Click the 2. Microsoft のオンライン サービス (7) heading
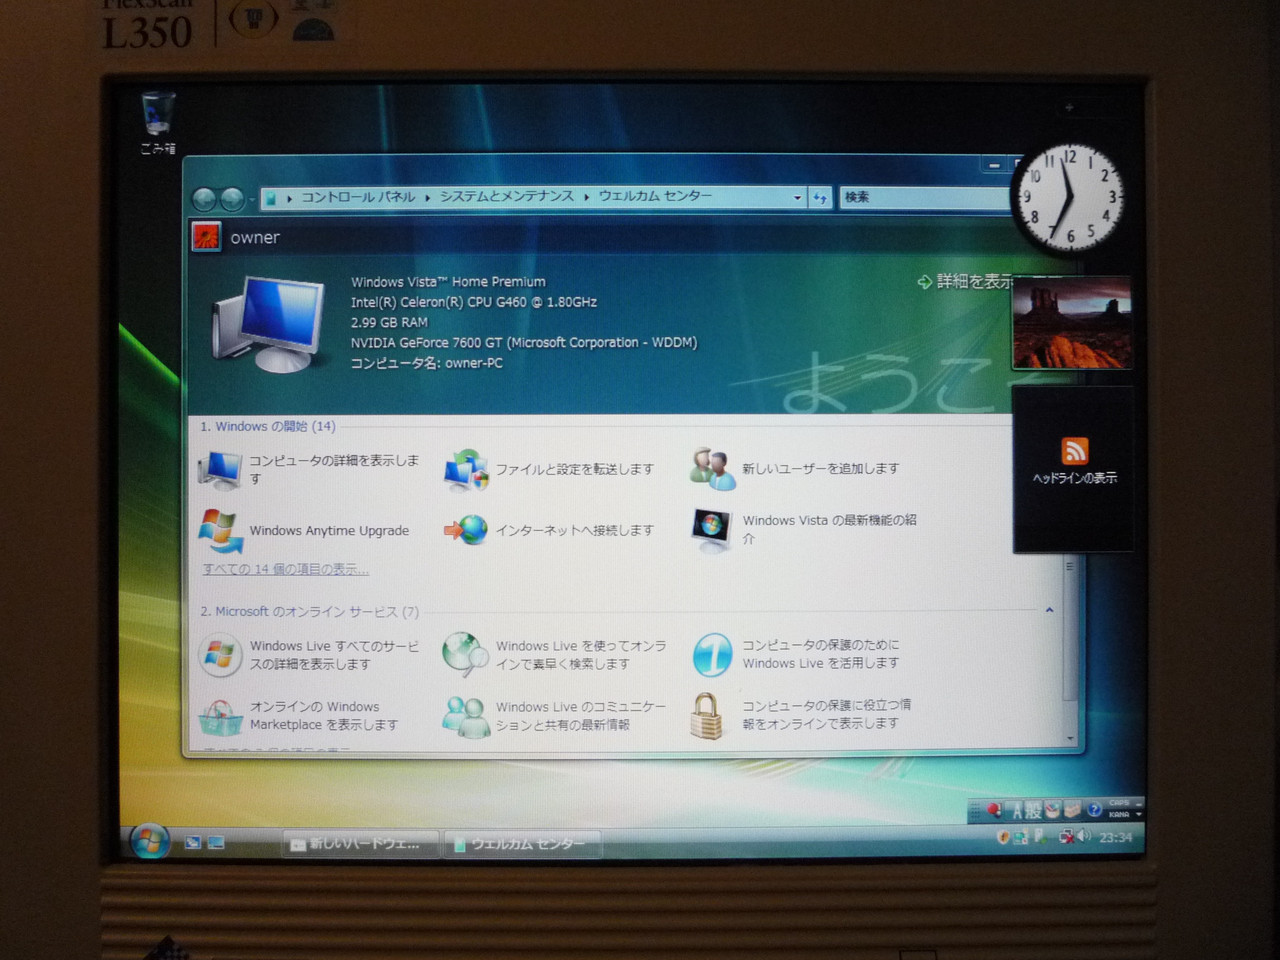 (310, 612)
